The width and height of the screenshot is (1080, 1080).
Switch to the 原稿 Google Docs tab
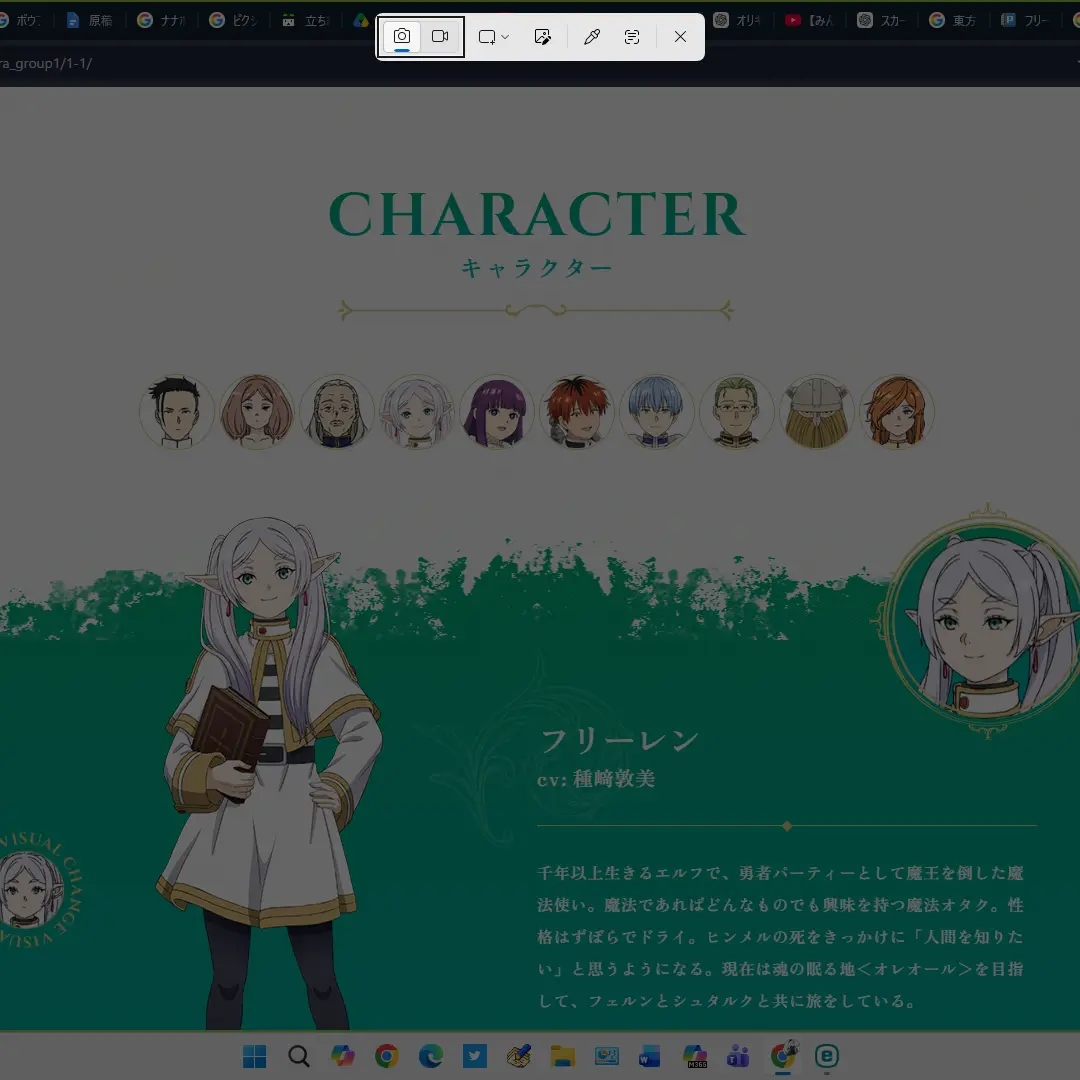(90, 20)
